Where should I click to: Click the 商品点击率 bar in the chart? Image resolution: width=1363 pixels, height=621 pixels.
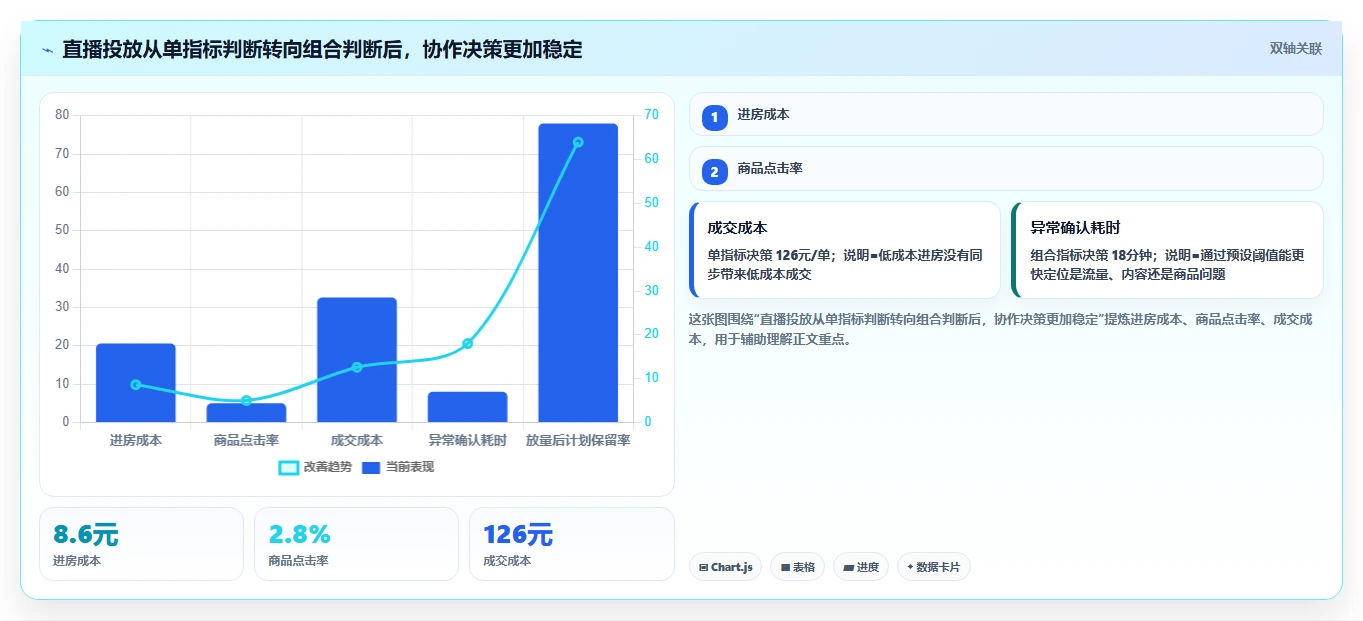(246, 413)
